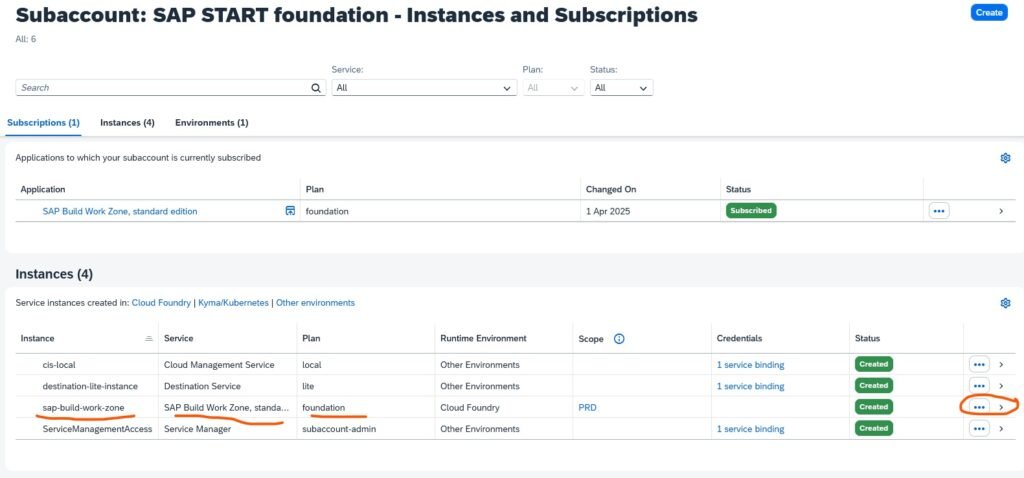This screenshot has height=478, width=1024.
Task: Open the Service filter dropdown
Action: pos(425,88)
